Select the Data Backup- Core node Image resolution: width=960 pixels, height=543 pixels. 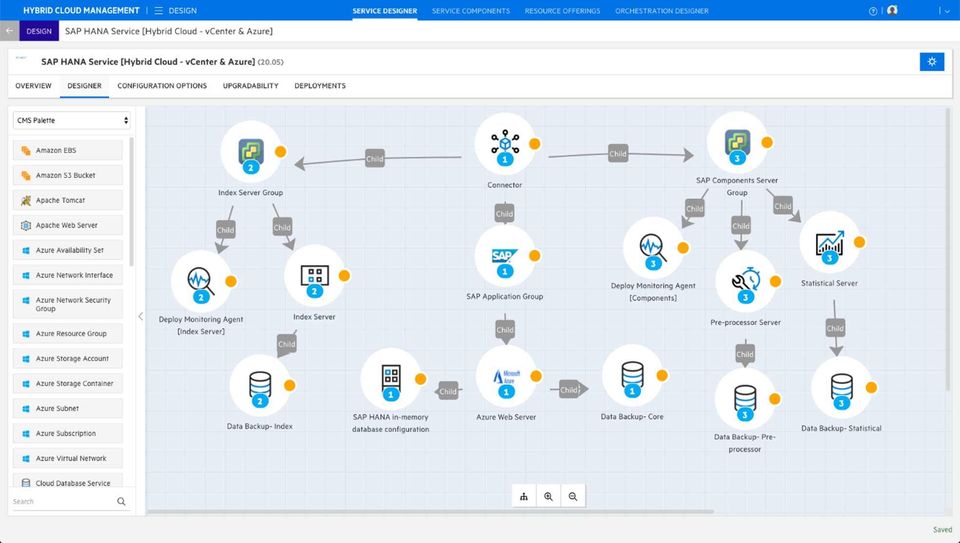[632, 375]
